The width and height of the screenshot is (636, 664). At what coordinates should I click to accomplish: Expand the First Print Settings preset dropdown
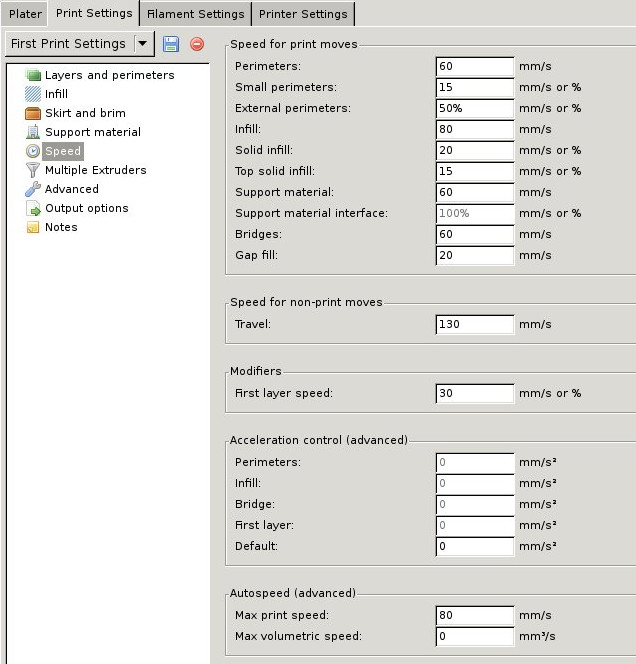(143, 44)
